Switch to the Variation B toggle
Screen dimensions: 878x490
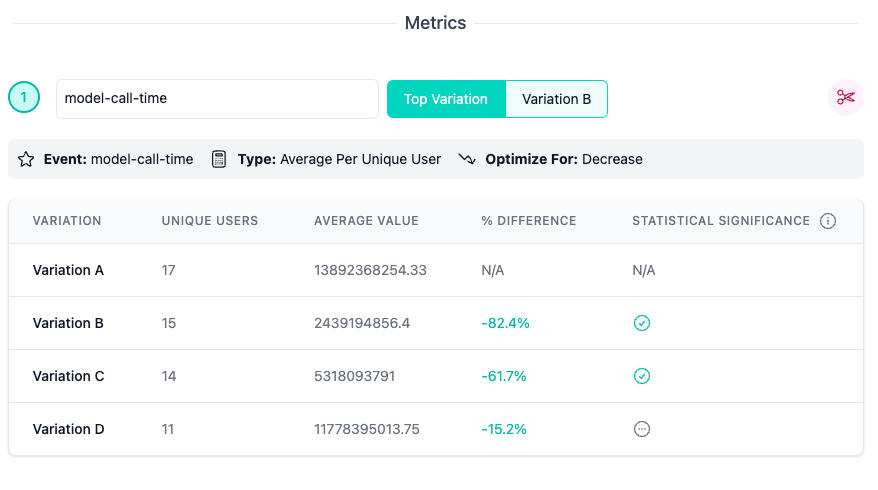pos(557,99)
